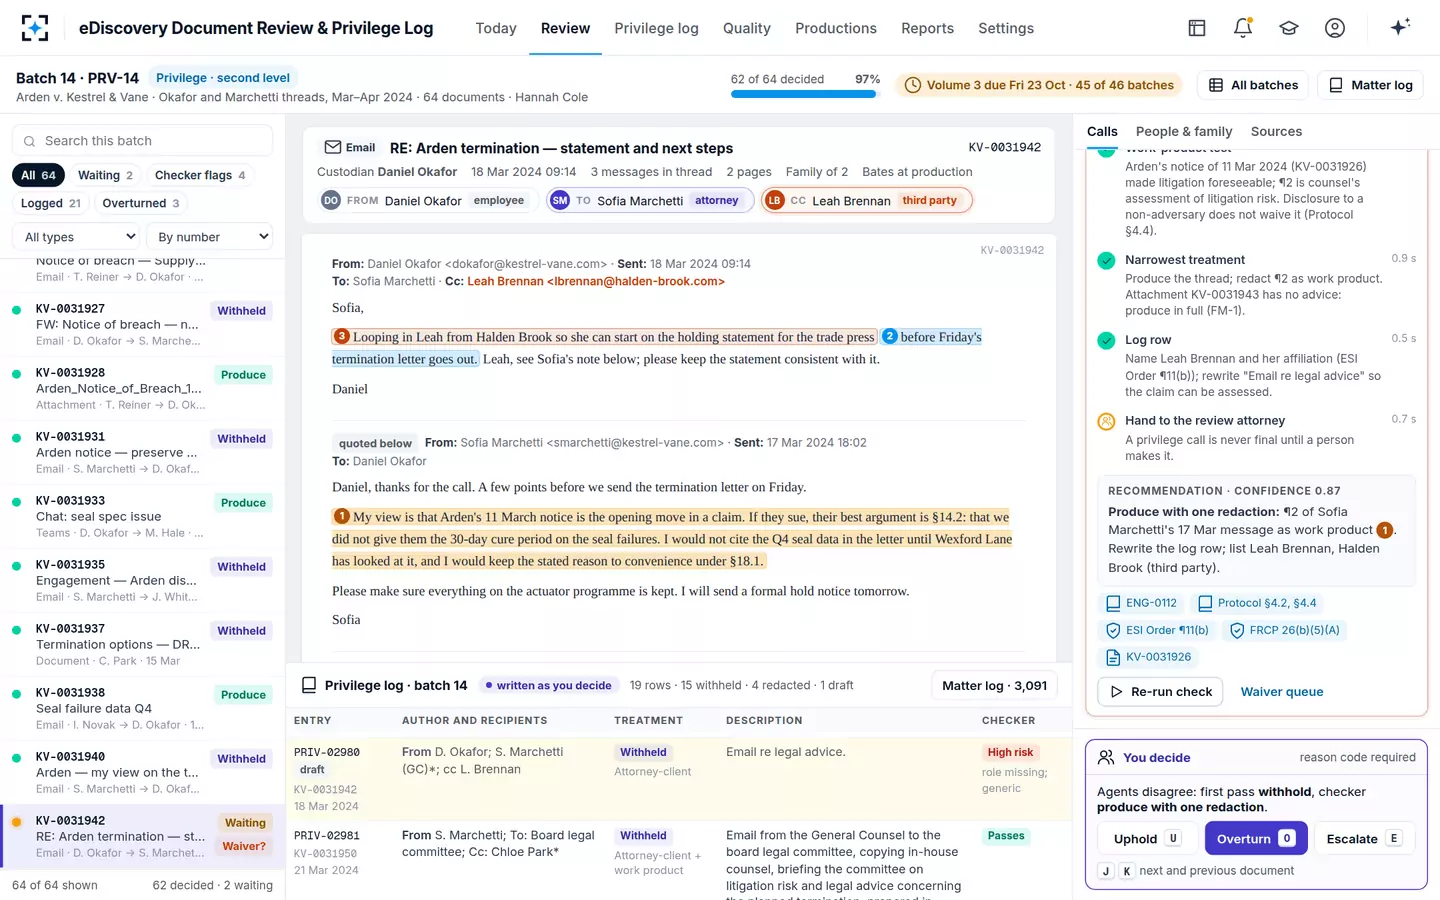Open the Matter log · 3,091 button
Viewport: 1440px width, 900px height.
[x=994, y=685]
